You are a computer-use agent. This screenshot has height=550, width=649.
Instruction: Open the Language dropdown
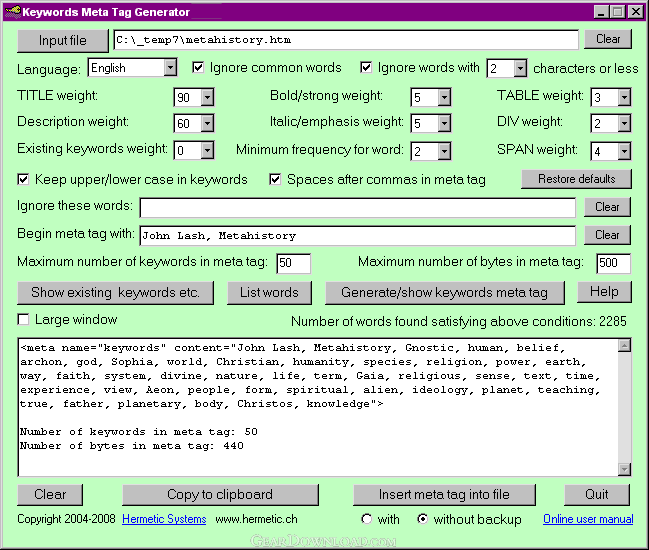coord(170,69)
